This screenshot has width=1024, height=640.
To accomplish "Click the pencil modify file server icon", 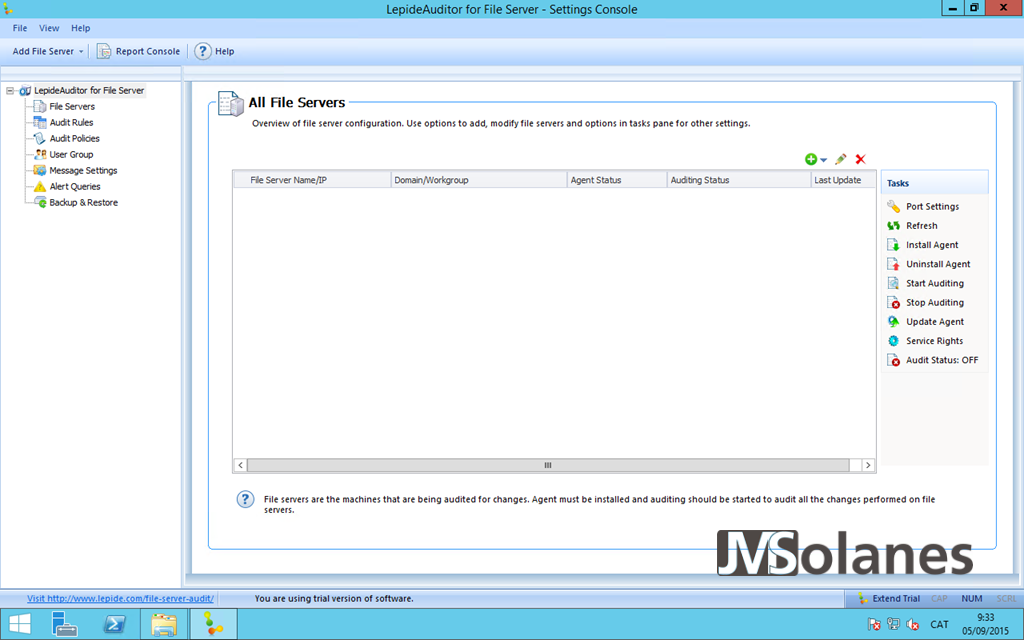I will pos(840,159).
